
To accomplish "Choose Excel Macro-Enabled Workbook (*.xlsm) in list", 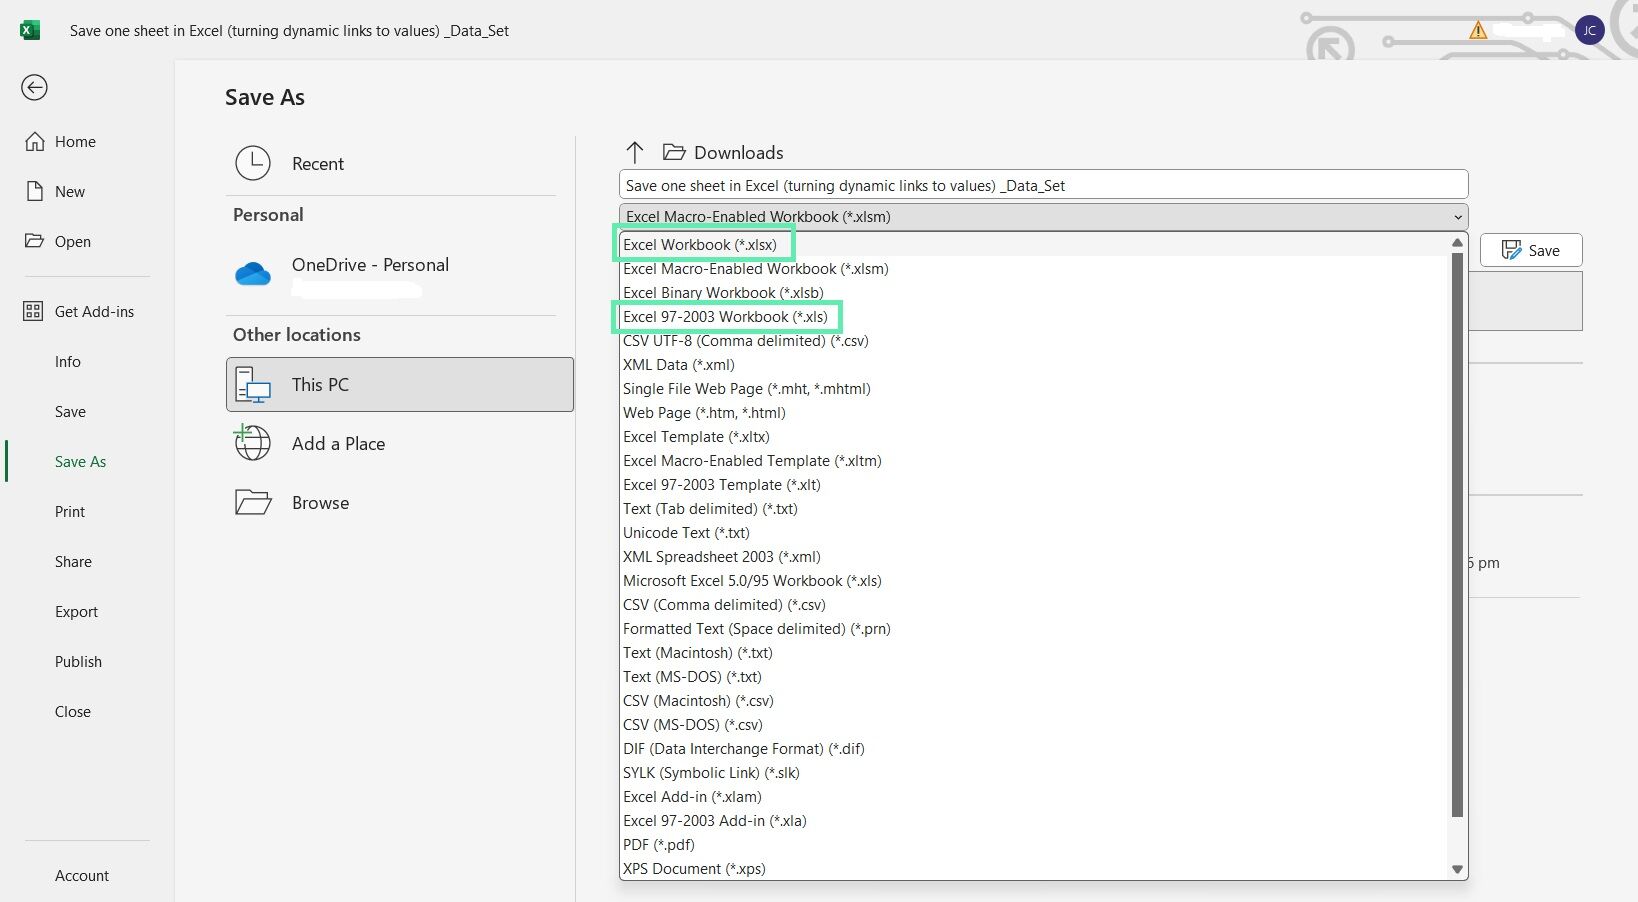I will (x=1034, y=268).
